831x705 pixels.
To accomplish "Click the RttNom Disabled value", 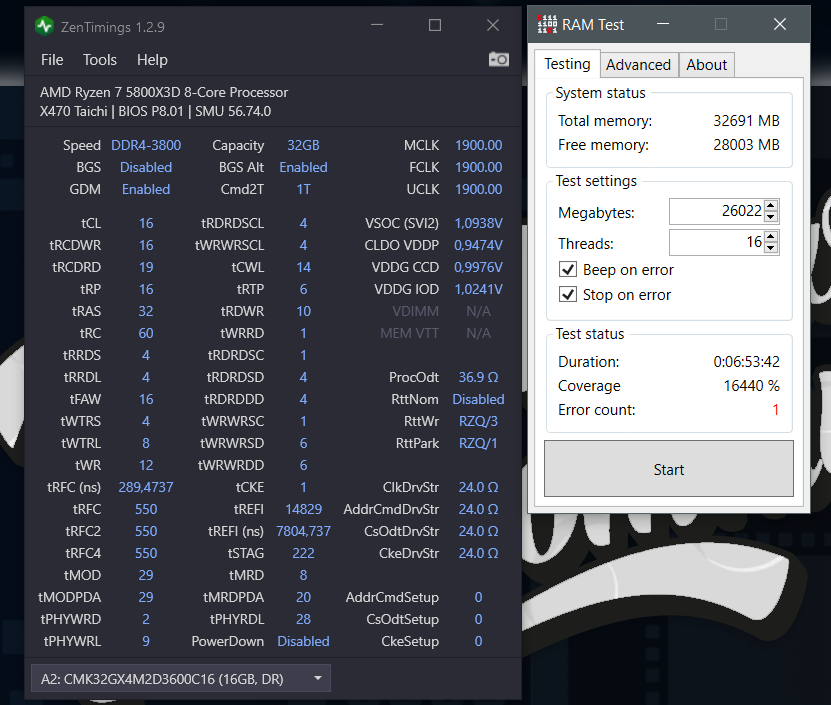I will [x=478, y=399].
